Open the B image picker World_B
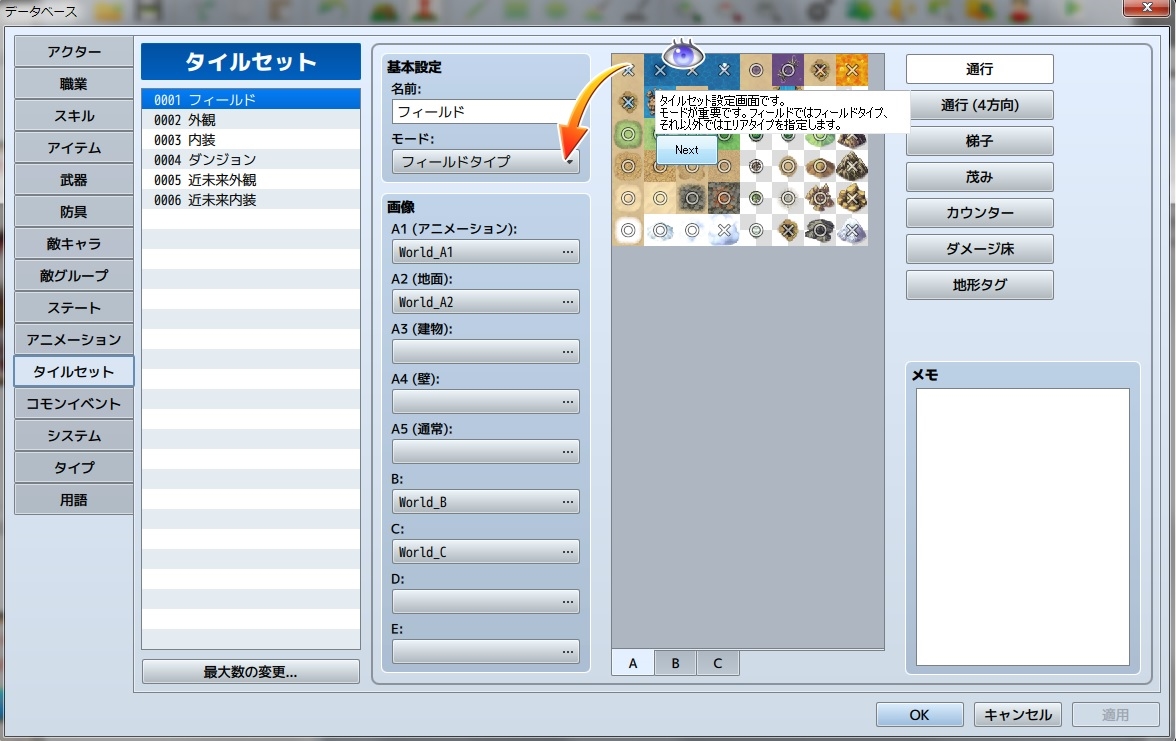The width and height of the screenshot is (1176, 741). coord(485,502)
